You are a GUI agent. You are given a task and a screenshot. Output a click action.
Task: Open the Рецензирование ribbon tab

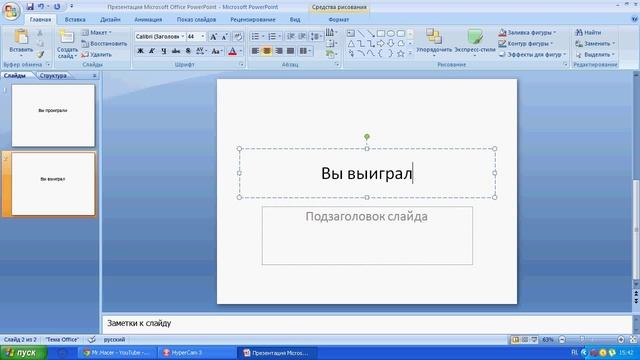[x=253, y=19]
